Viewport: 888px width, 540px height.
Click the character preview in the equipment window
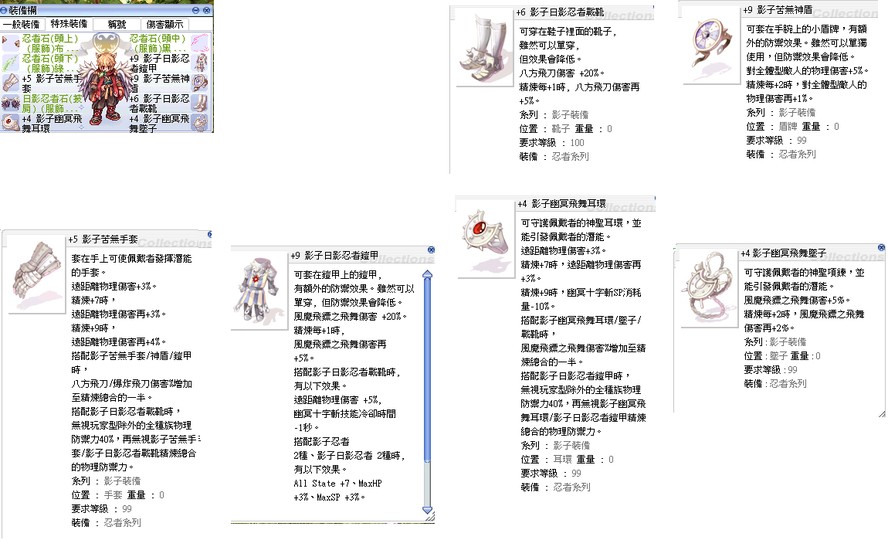[105, 82]
